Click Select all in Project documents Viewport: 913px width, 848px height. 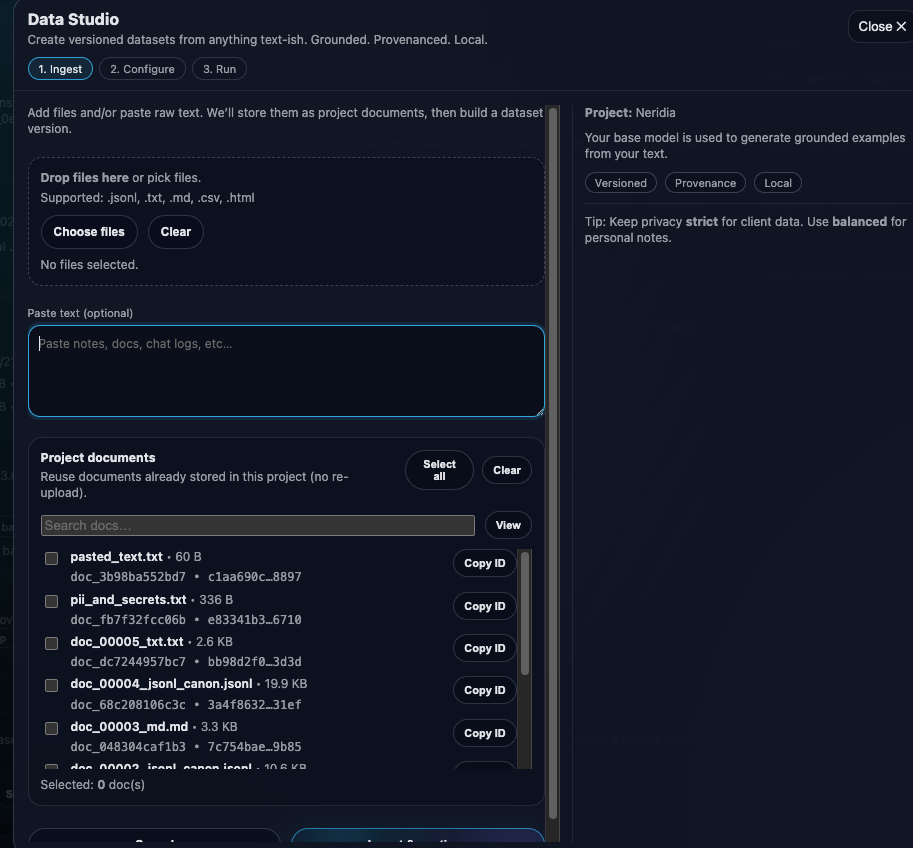point(438,469)
